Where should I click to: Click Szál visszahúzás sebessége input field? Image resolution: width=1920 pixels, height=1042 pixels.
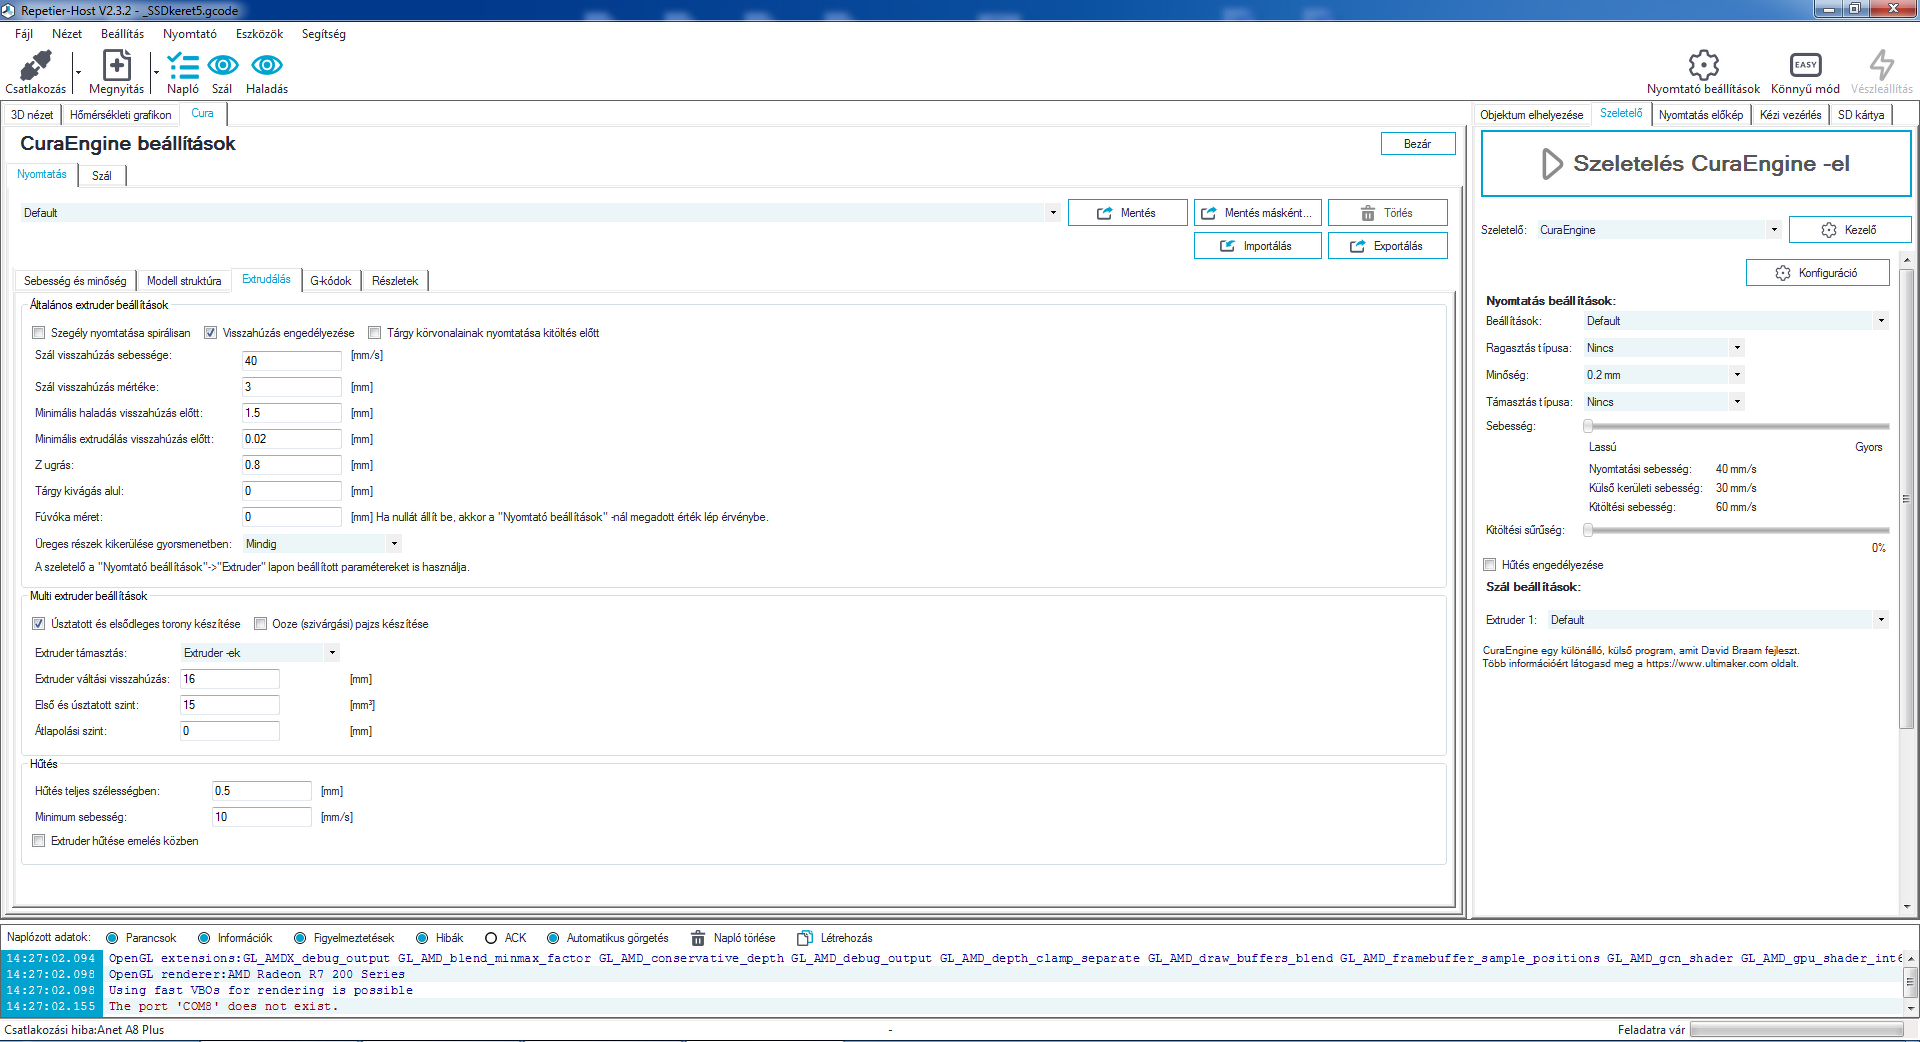pos(292,361)
